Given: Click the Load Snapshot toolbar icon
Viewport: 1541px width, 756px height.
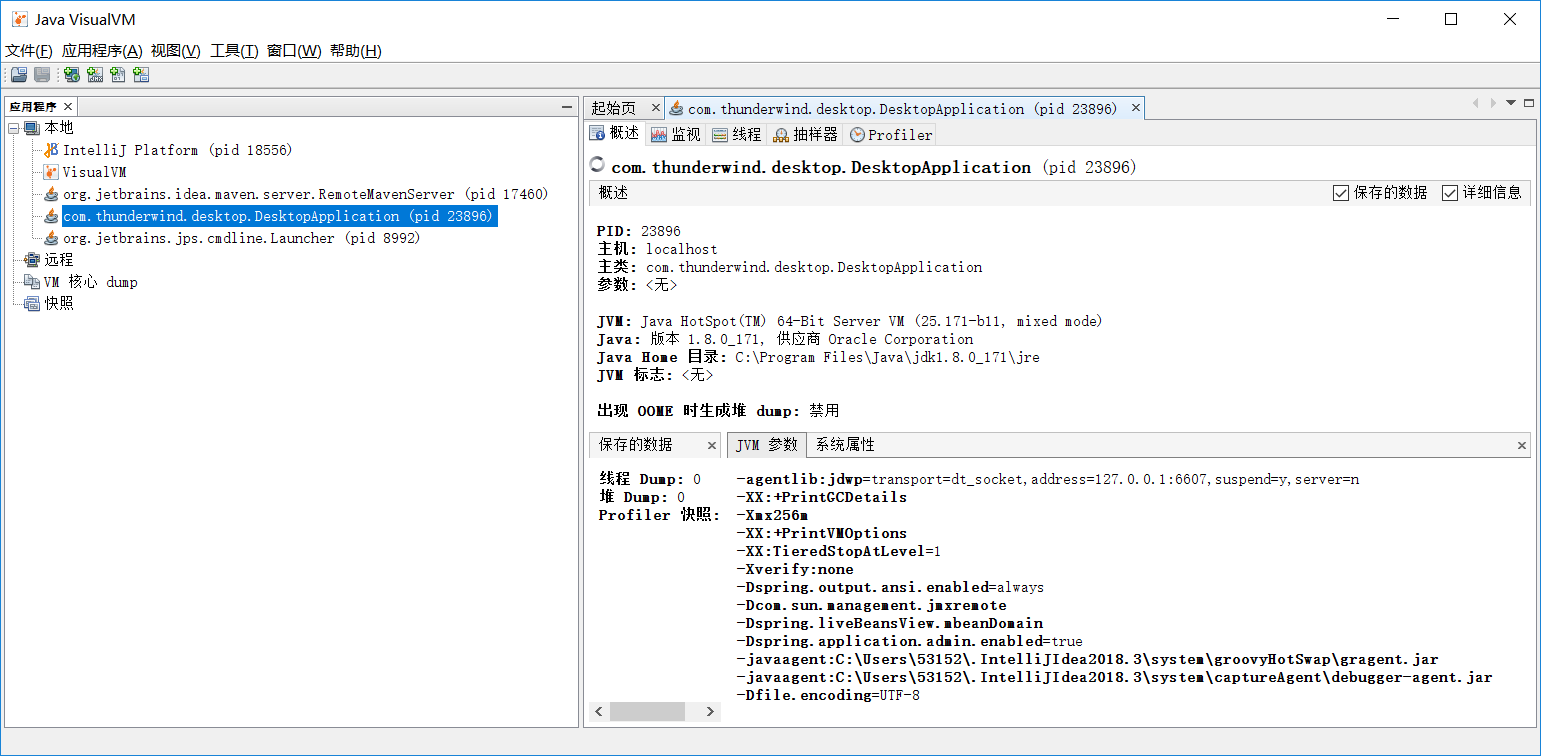Looking at the screenshot, I should (x=19, y=75).
